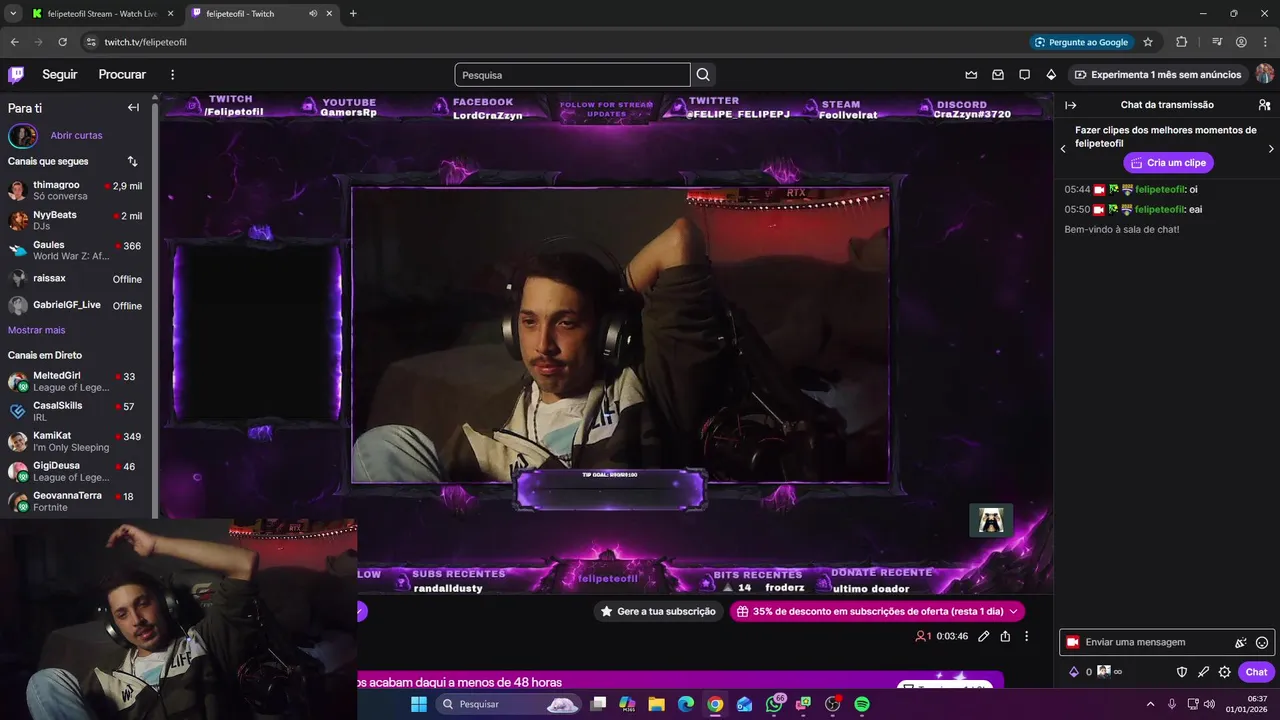Image resolution: width=1280 pixels, height=720 pixels.
Task: Click Experimenta 1 mês sem anúncios button
Action: pos(1157,75)
